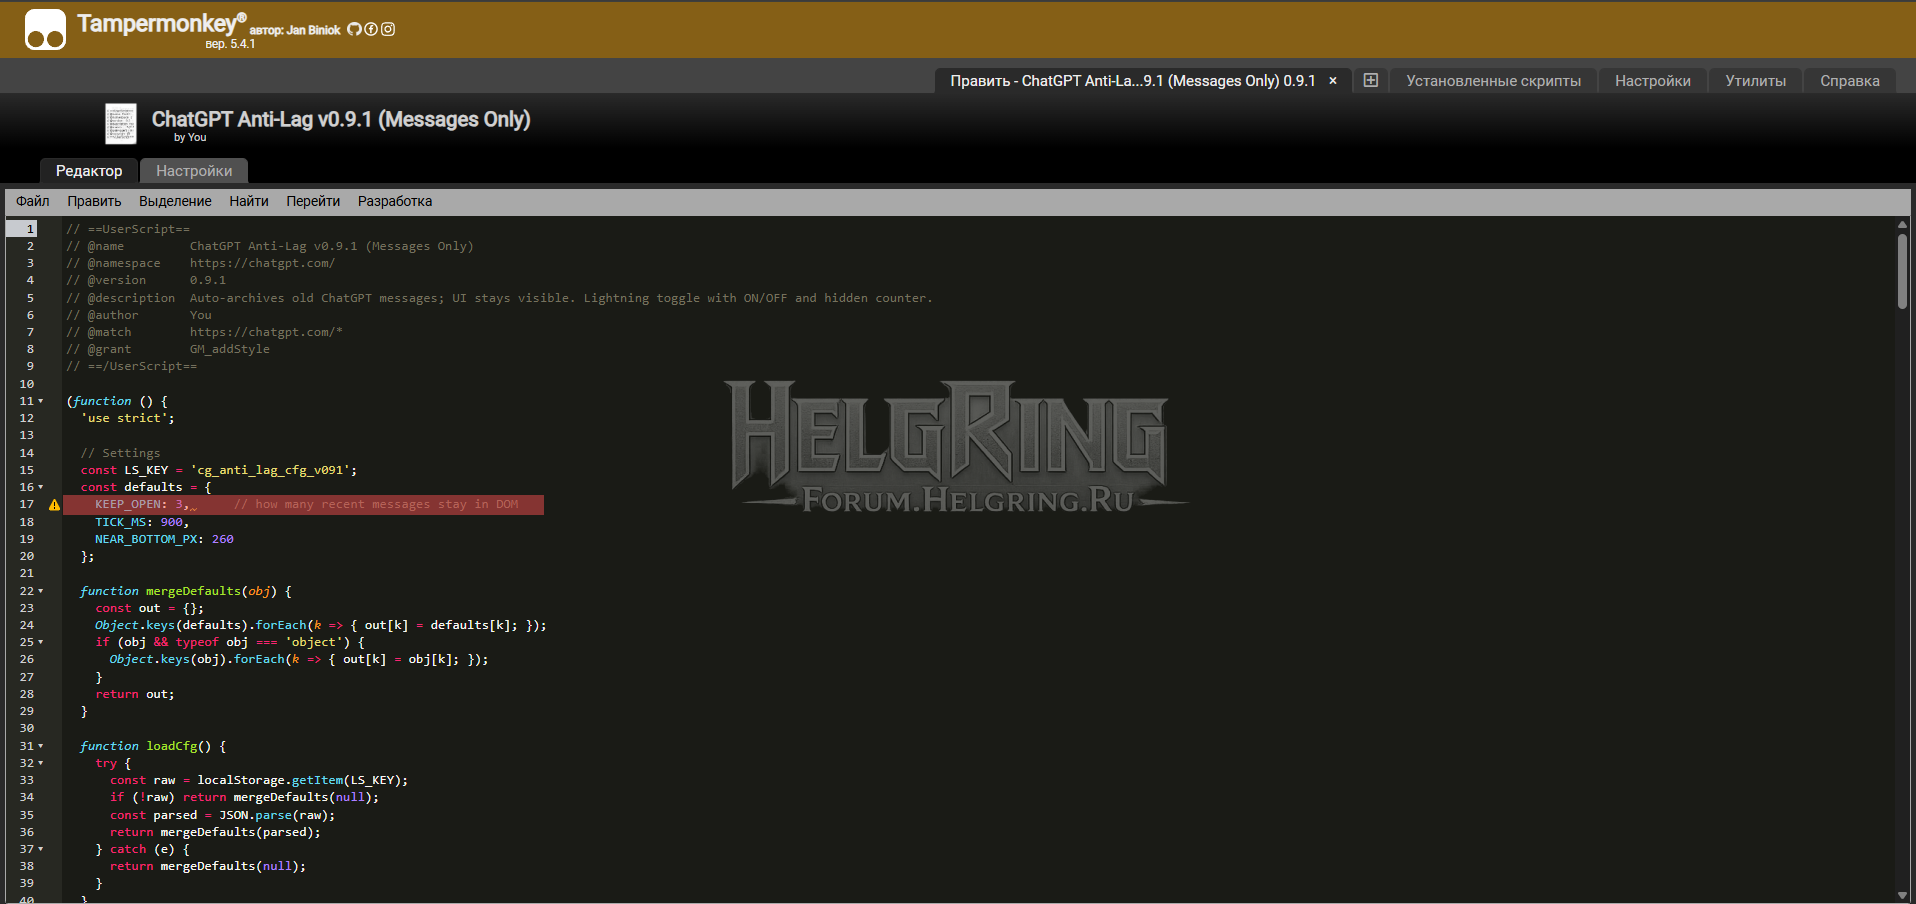Screen dimensions: 1916x904
Task: Close the ChatGPT Anti-Lag editing tab
Action: (1333, 81)
